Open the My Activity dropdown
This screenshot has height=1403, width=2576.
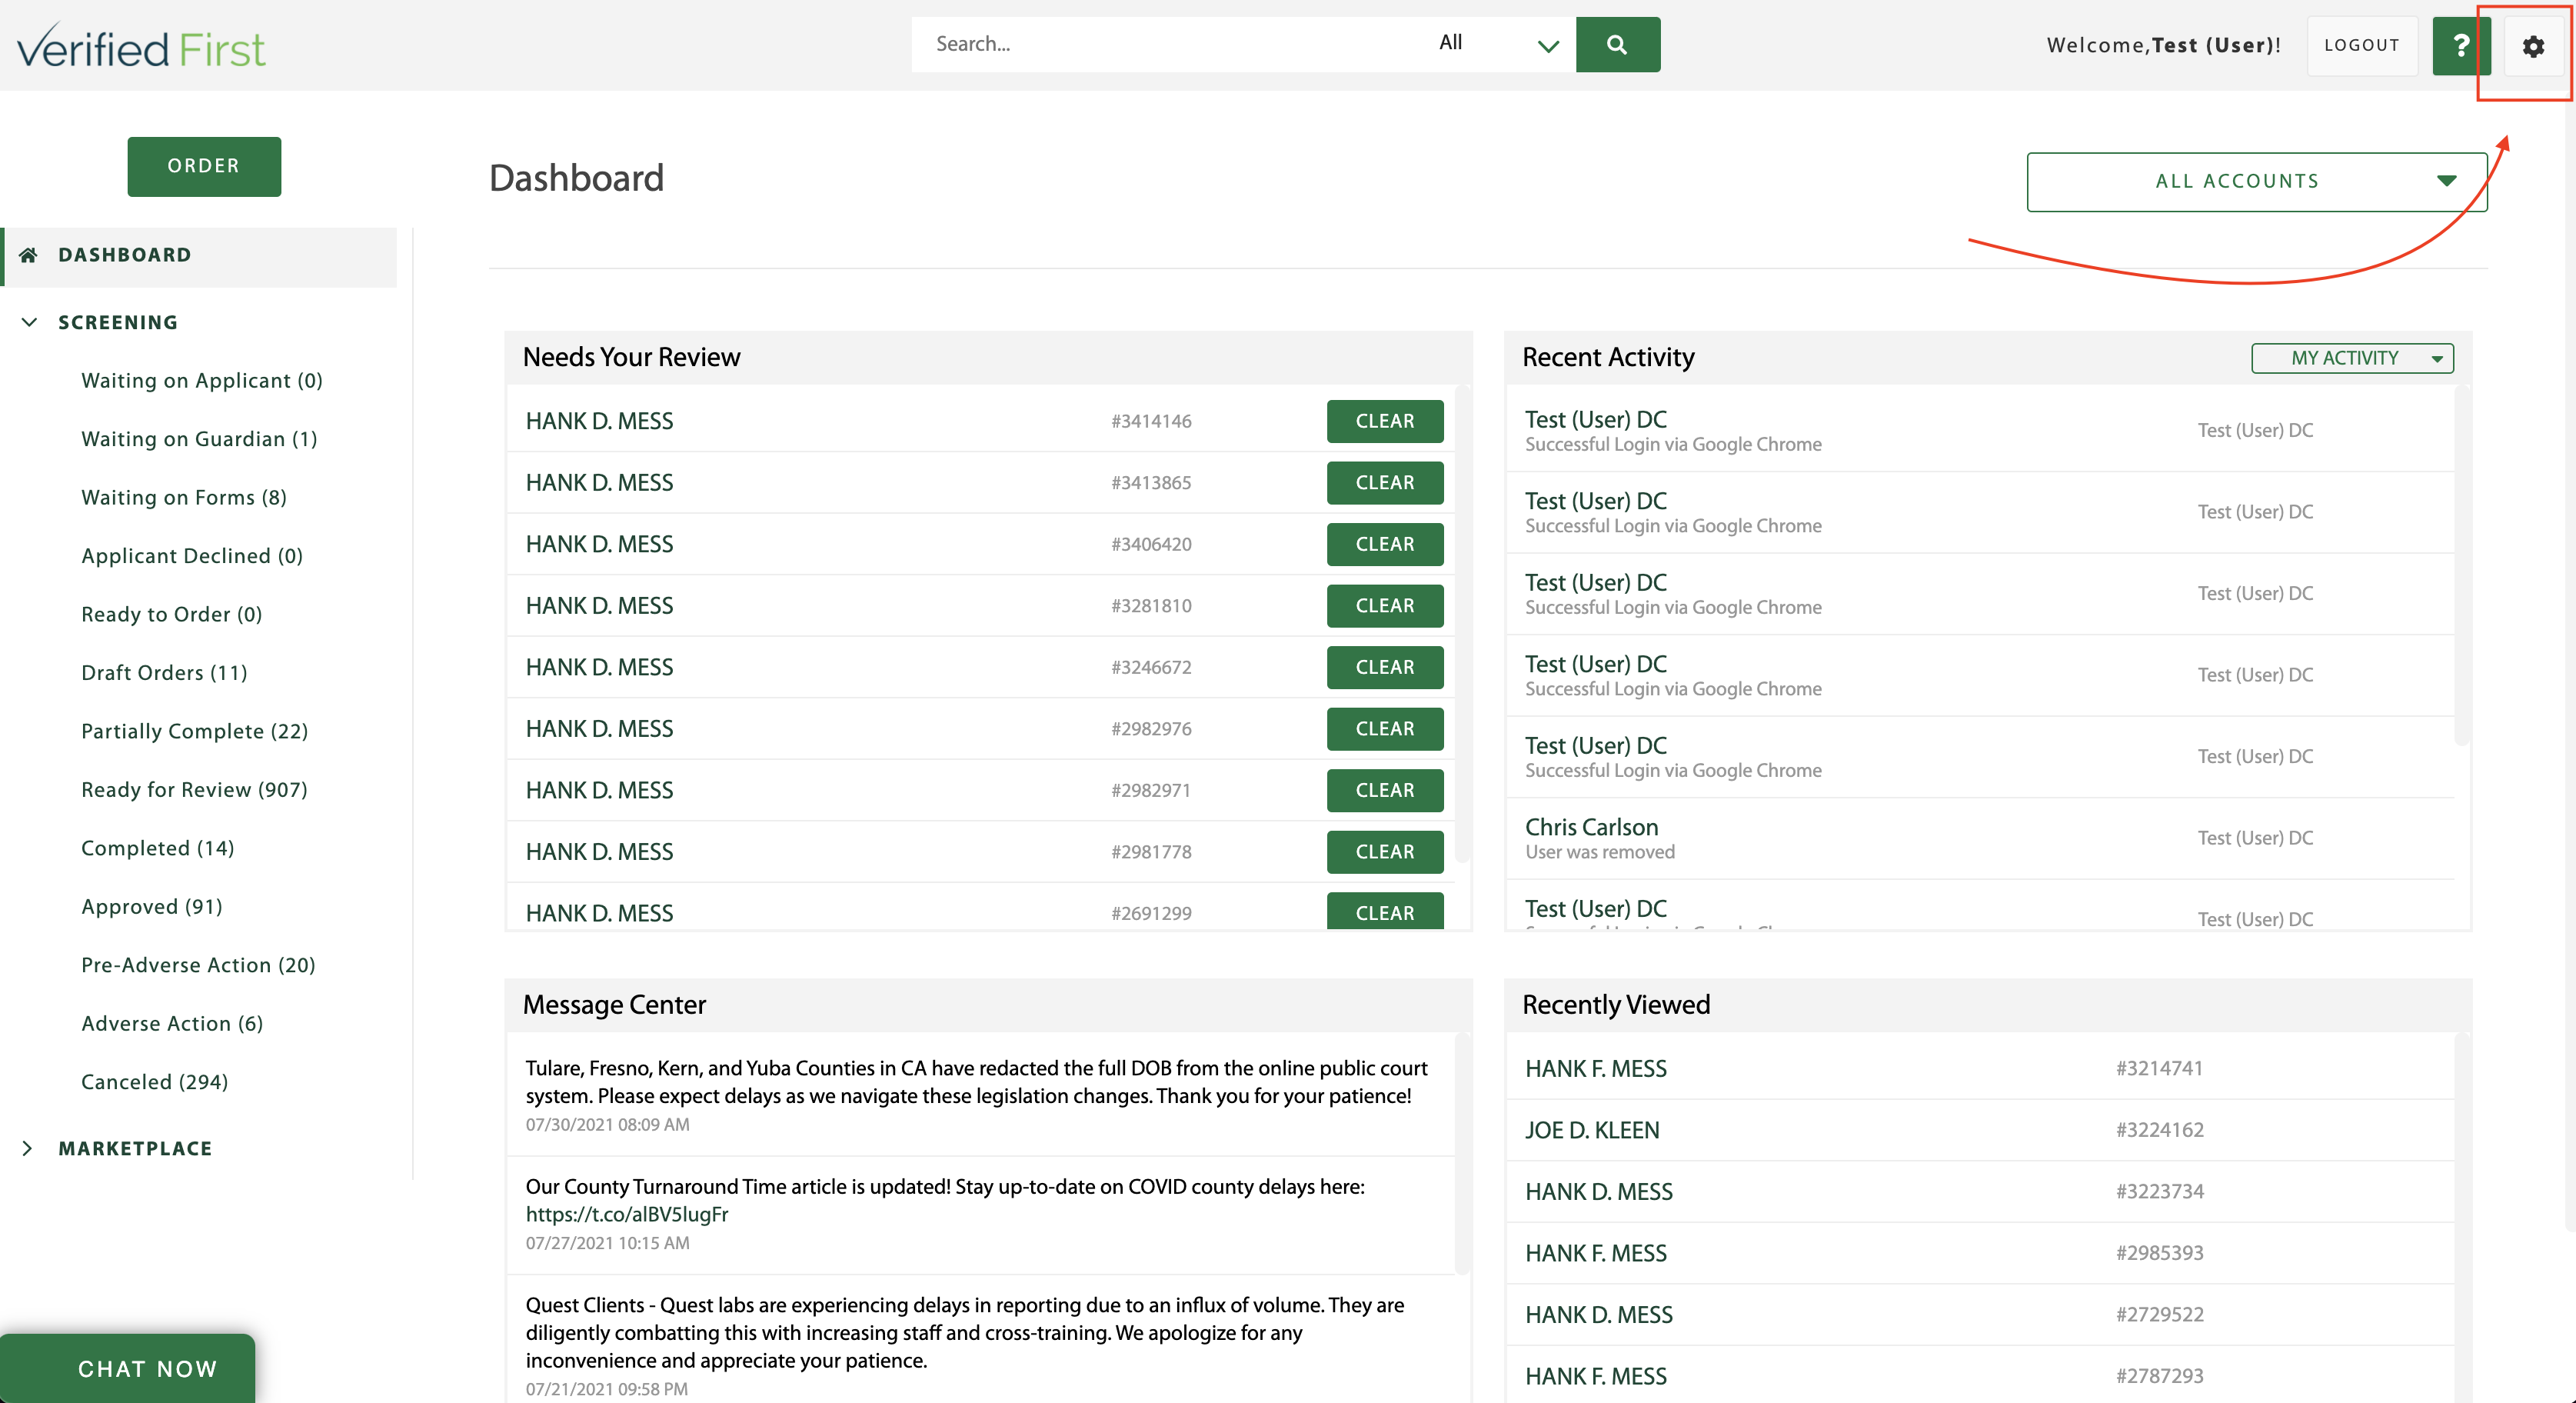2352,358
